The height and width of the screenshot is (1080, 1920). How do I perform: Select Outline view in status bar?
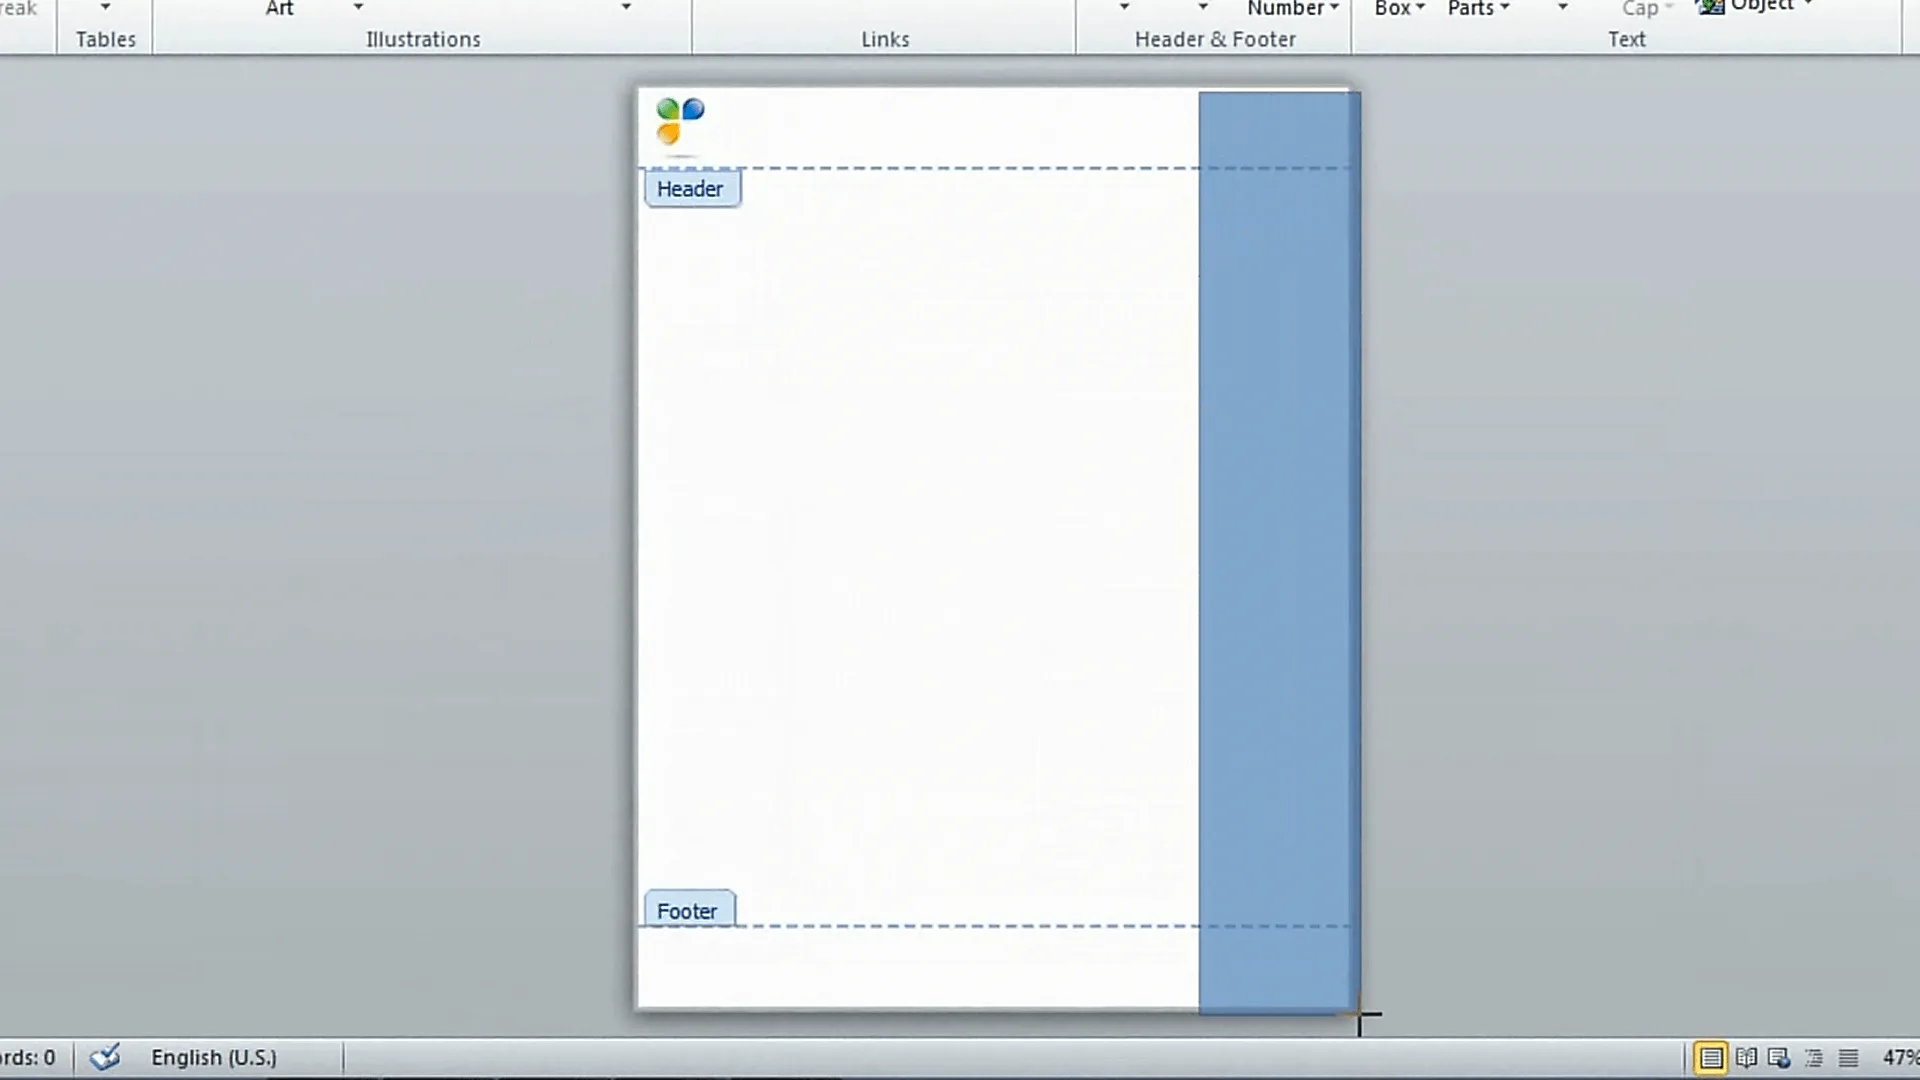click(x=1814, y=1057)
